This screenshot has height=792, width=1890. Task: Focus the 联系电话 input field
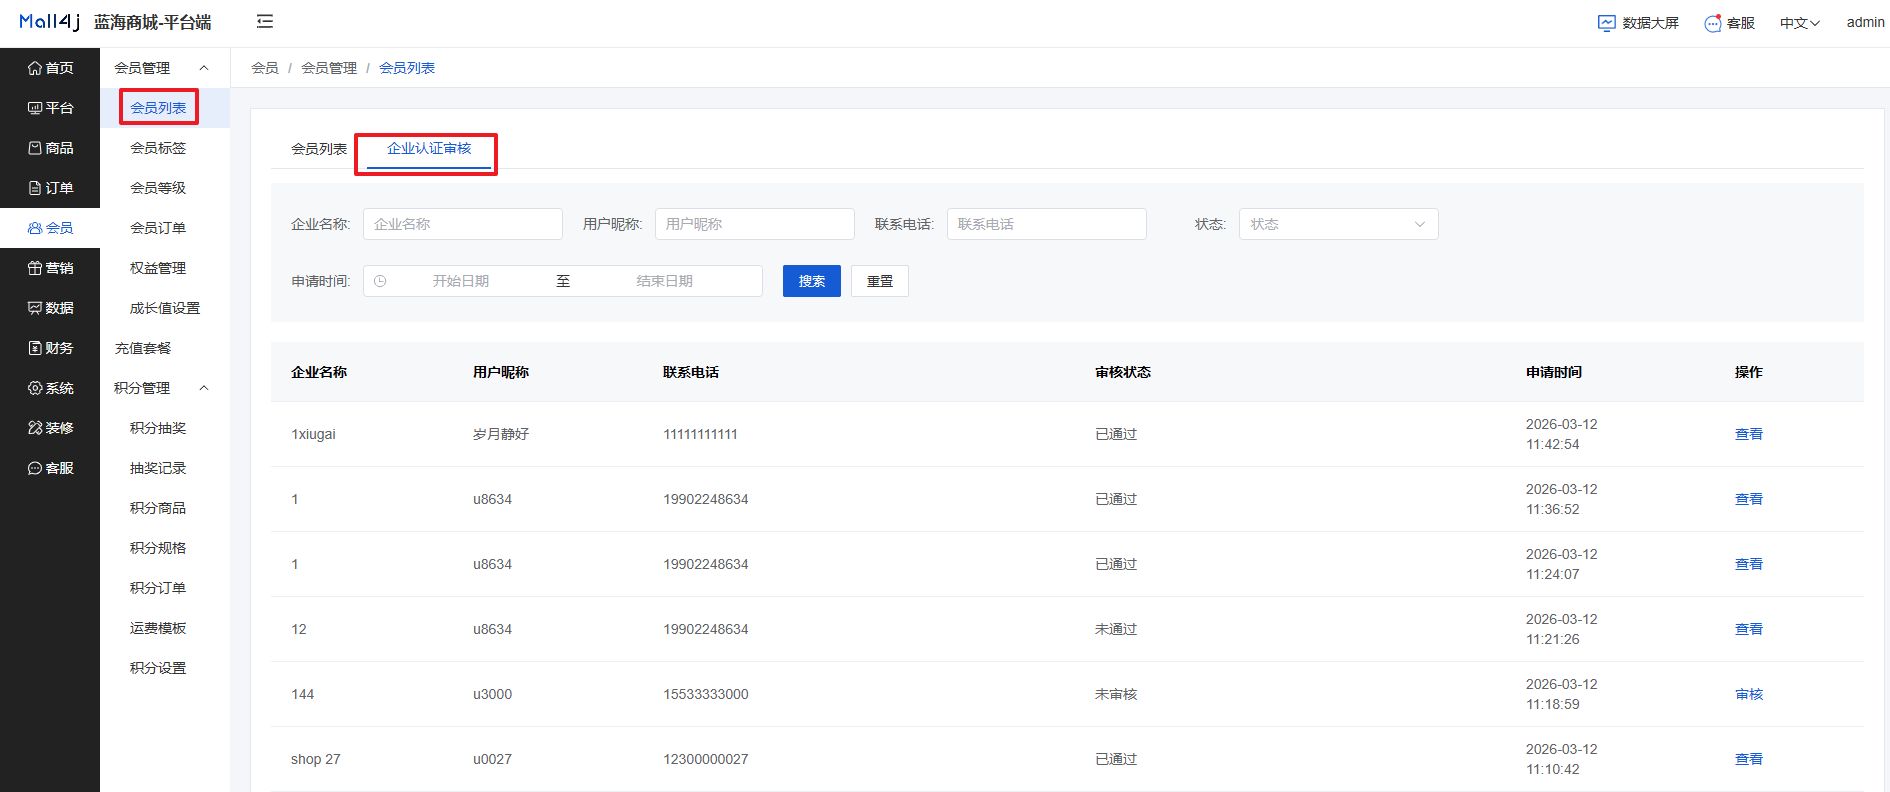[1047, 224]
